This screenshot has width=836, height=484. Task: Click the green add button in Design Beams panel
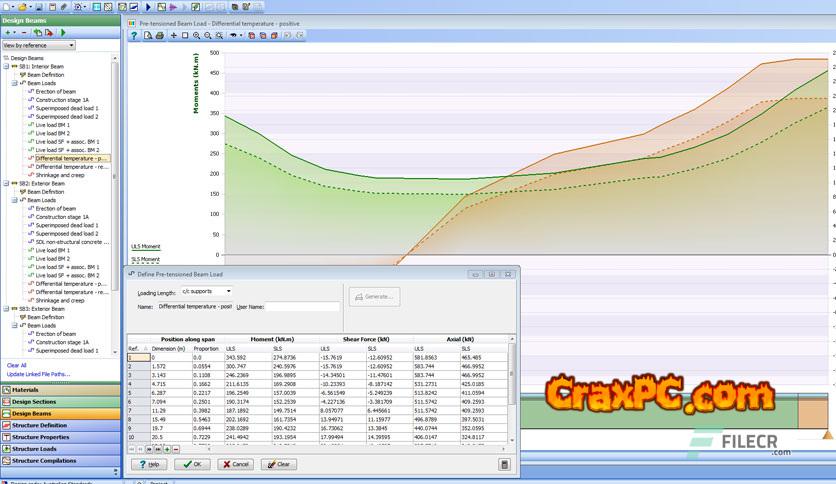point(7,33)
